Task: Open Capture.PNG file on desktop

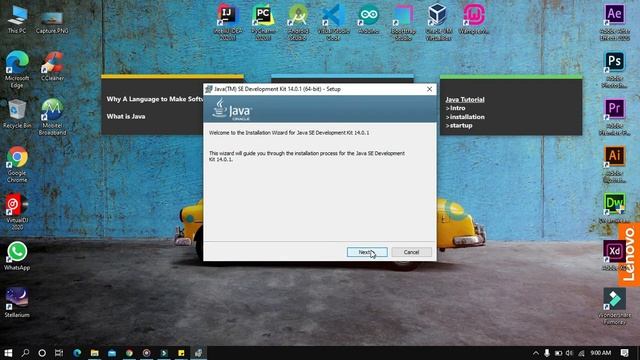Action: (52, 22)
